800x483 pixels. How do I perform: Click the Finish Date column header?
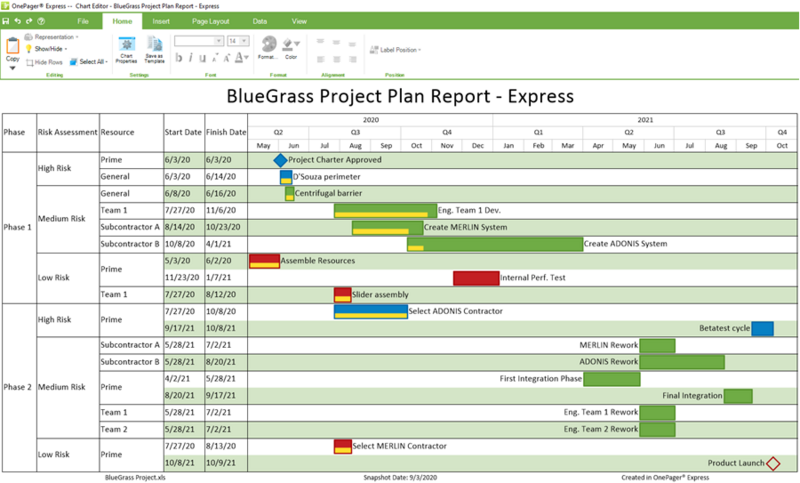(x=226, y=132)
